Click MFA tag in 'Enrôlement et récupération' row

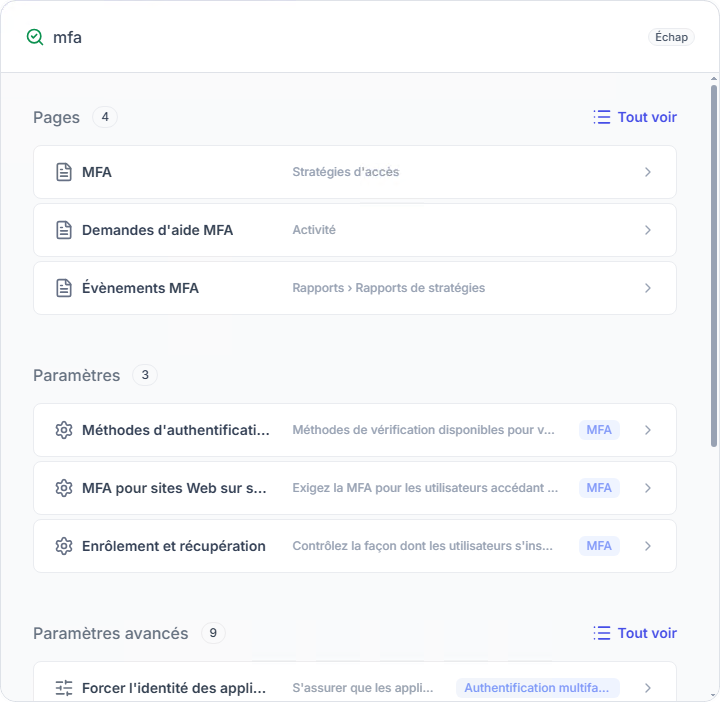click(x=599, y=546)
